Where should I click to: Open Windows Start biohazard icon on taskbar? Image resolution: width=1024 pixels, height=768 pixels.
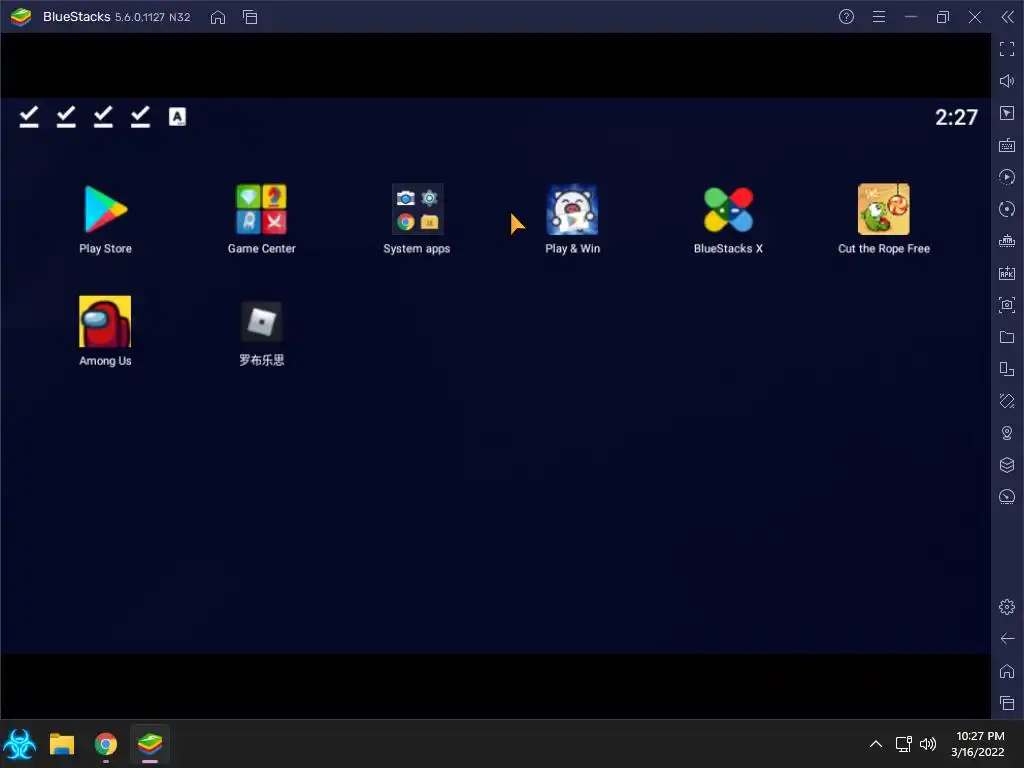20,744
